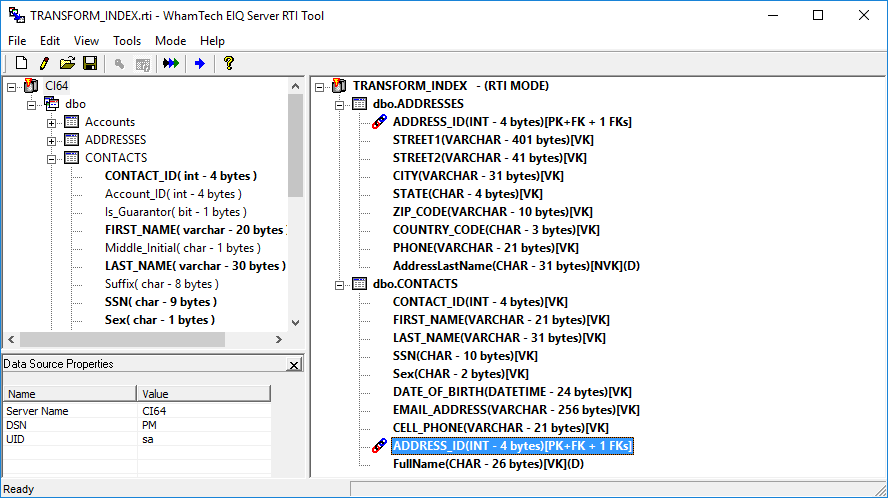
Task: Save with the floppy disk icon
Action: (90, 63)
